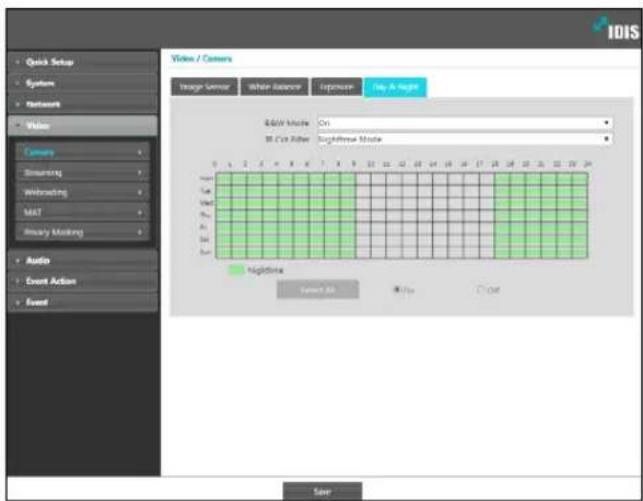Click the IDIS logo

click(616, 29)
